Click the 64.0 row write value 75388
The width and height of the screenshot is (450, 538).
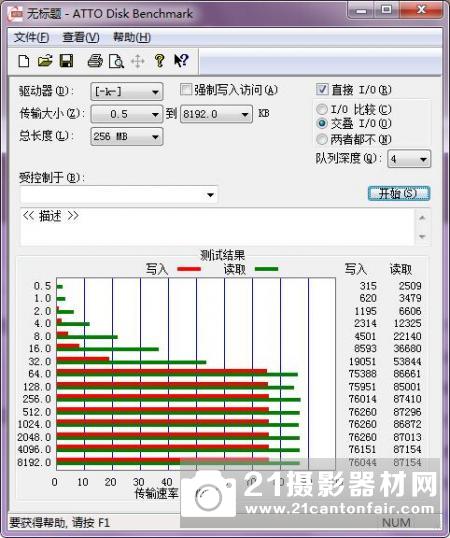(363, 374)
